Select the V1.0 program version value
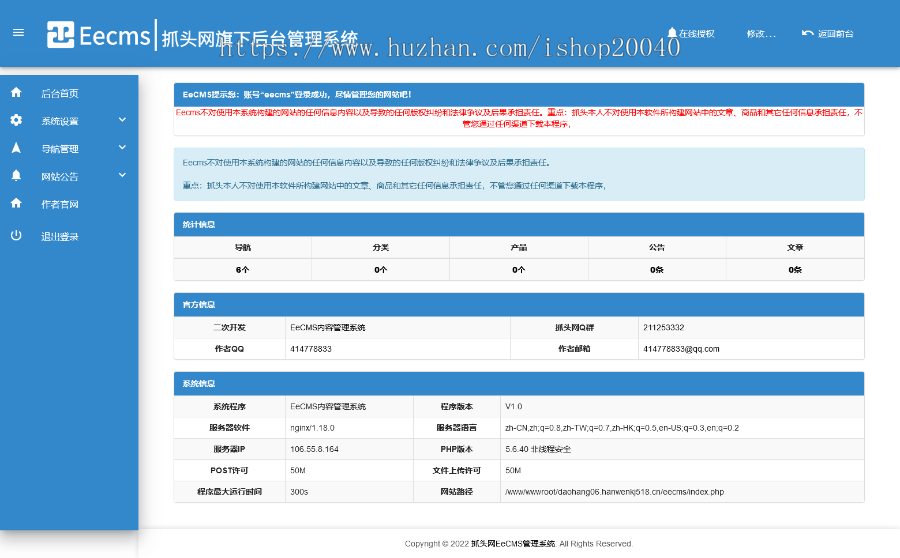This screenshot has width=900, height=558. 514,406
